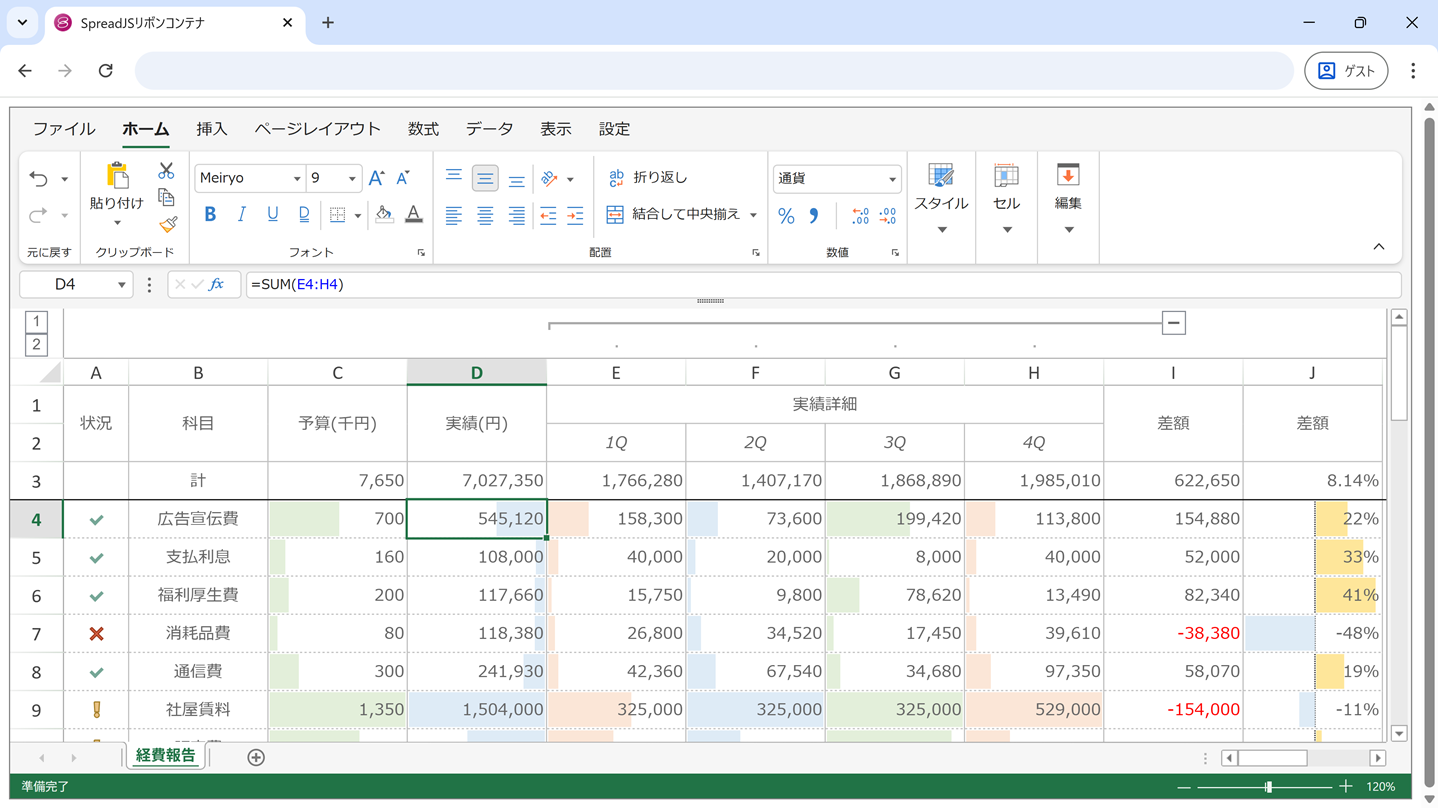The image size is (1438, 808).
Task: Toggle middle vertical alignment
Action: pyautogui.click(x=485, y=178)
